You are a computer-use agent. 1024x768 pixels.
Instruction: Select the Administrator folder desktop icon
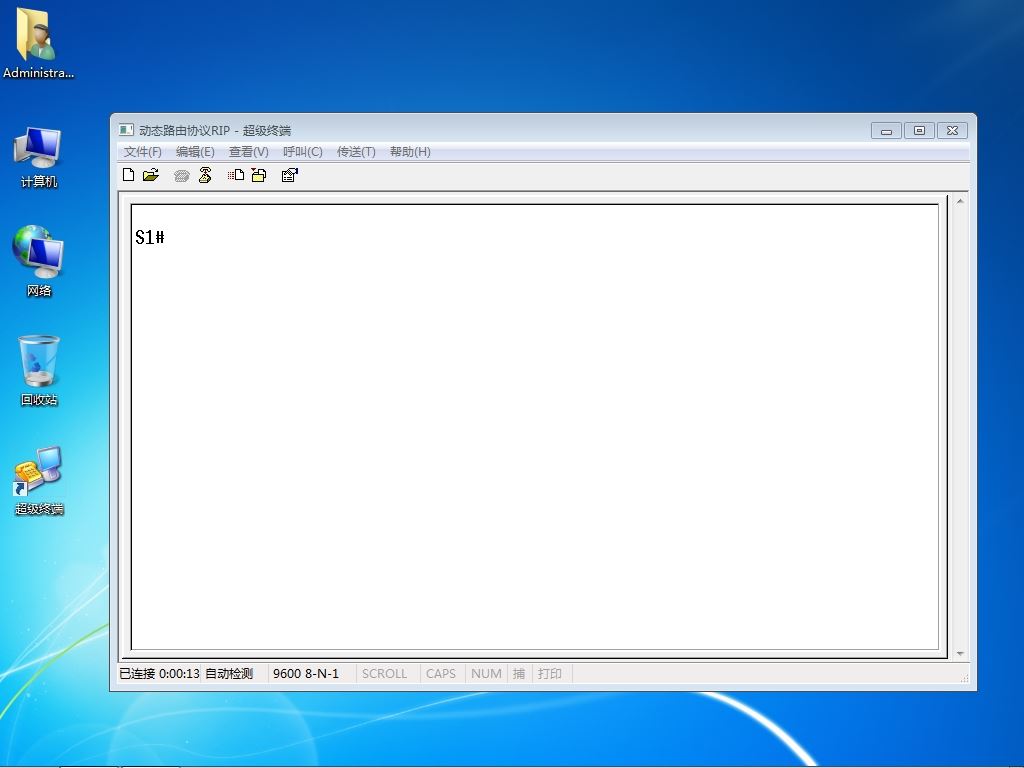click(x=38, y=44)
